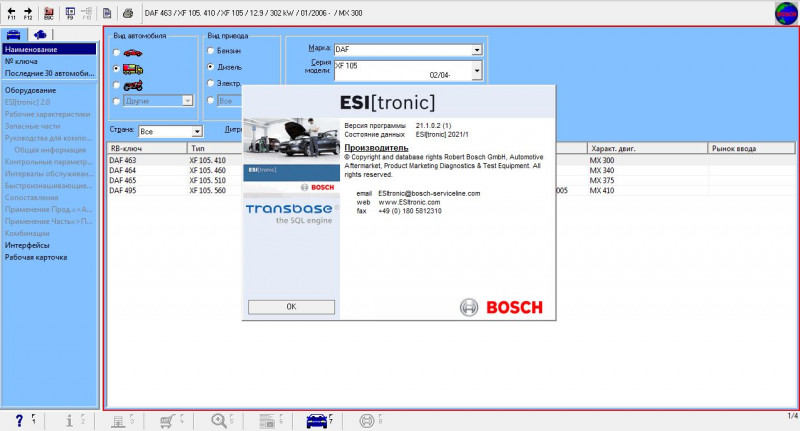Screen dimensions: 800x431
Task: Click www.ESItronic.com web address
Action: [x=409, y=202]
